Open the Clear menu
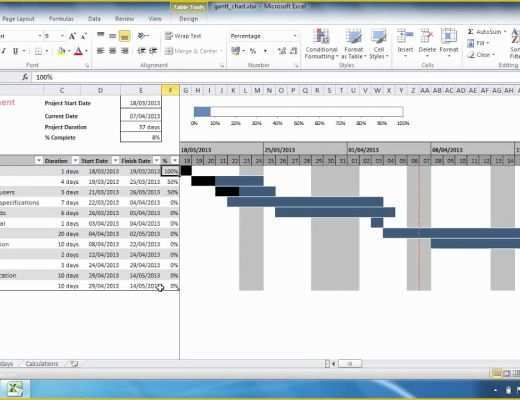Viewport: 520px width, 400px height. coord(481,54)
